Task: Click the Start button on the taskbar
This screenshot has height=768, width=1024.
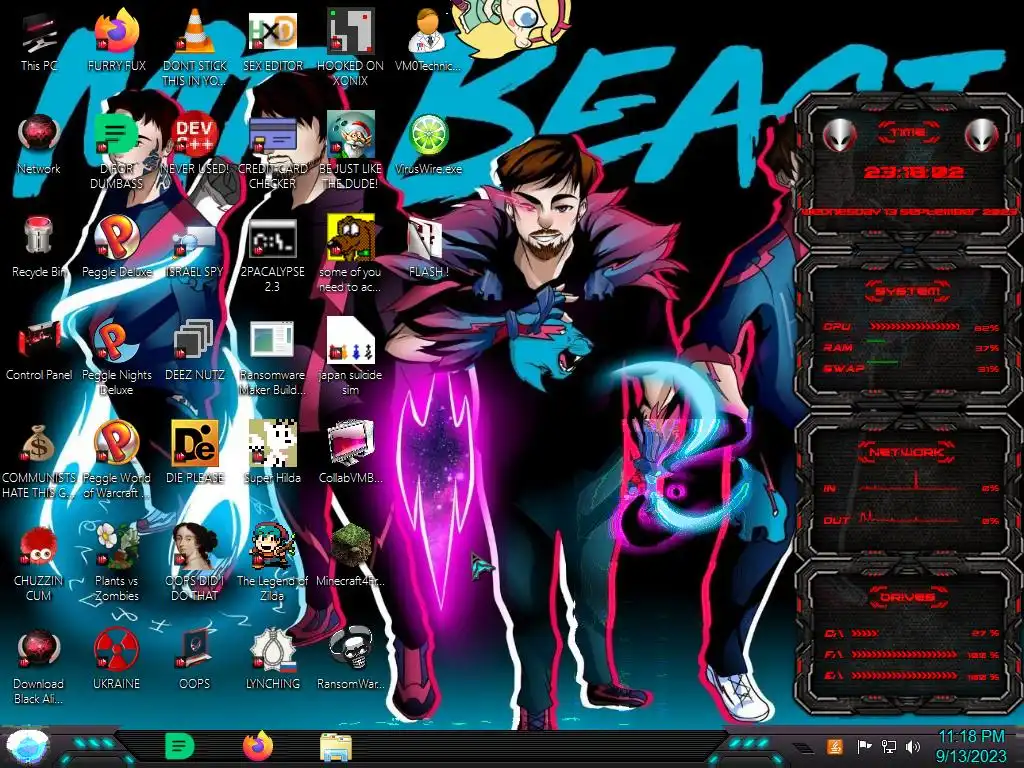Action: click(x=27, y=746)
